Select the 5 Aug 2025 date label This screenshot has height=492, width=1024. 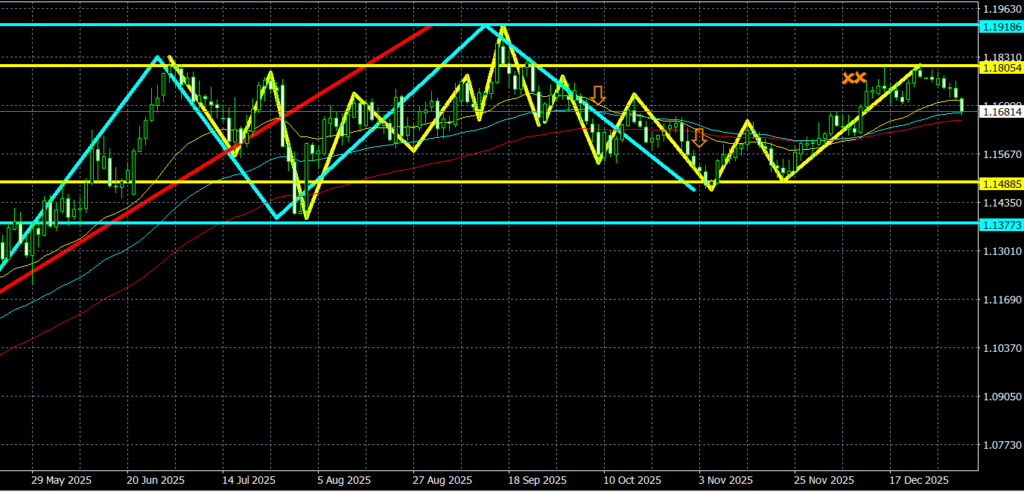346,480
